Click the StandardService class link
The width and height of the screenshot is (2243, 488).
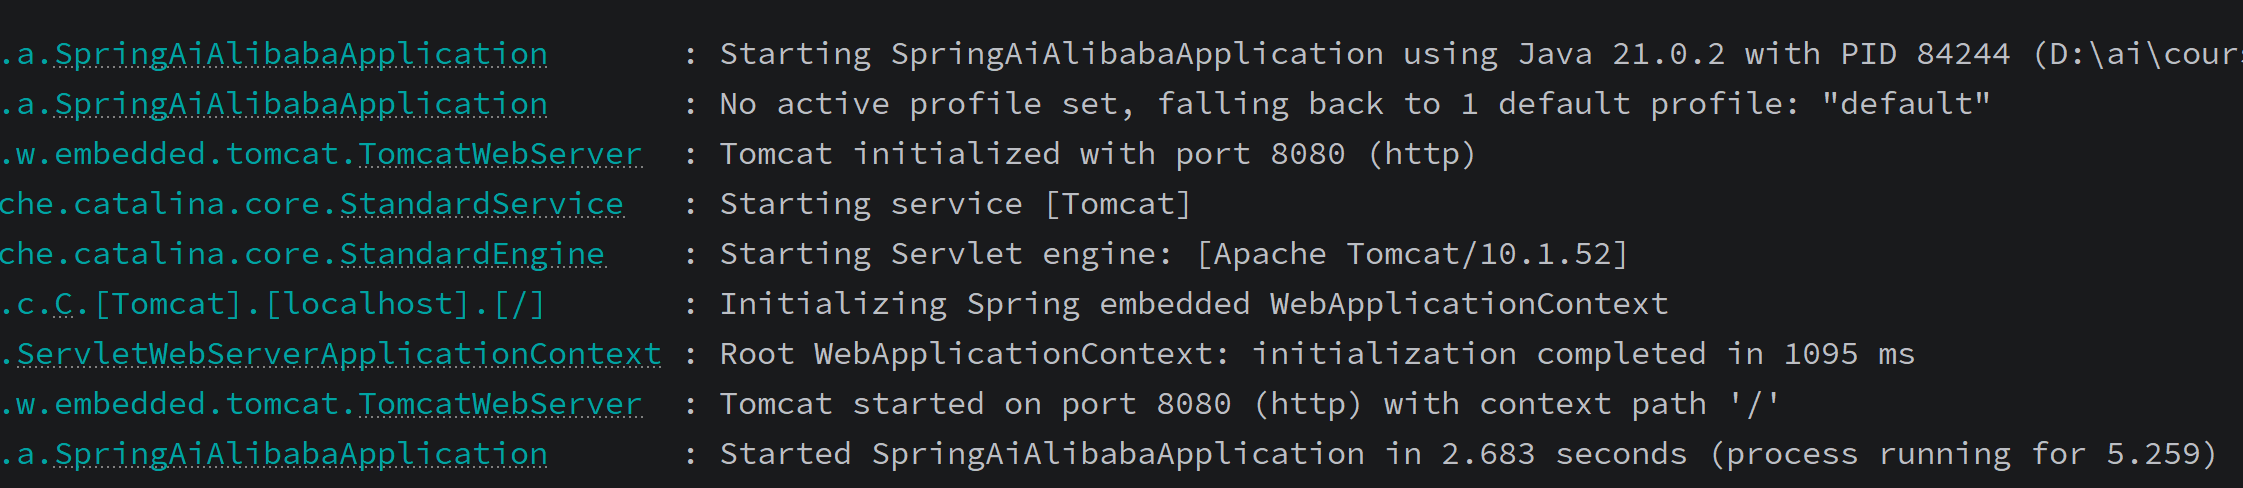pyautogui.click(x=481, y=204)
